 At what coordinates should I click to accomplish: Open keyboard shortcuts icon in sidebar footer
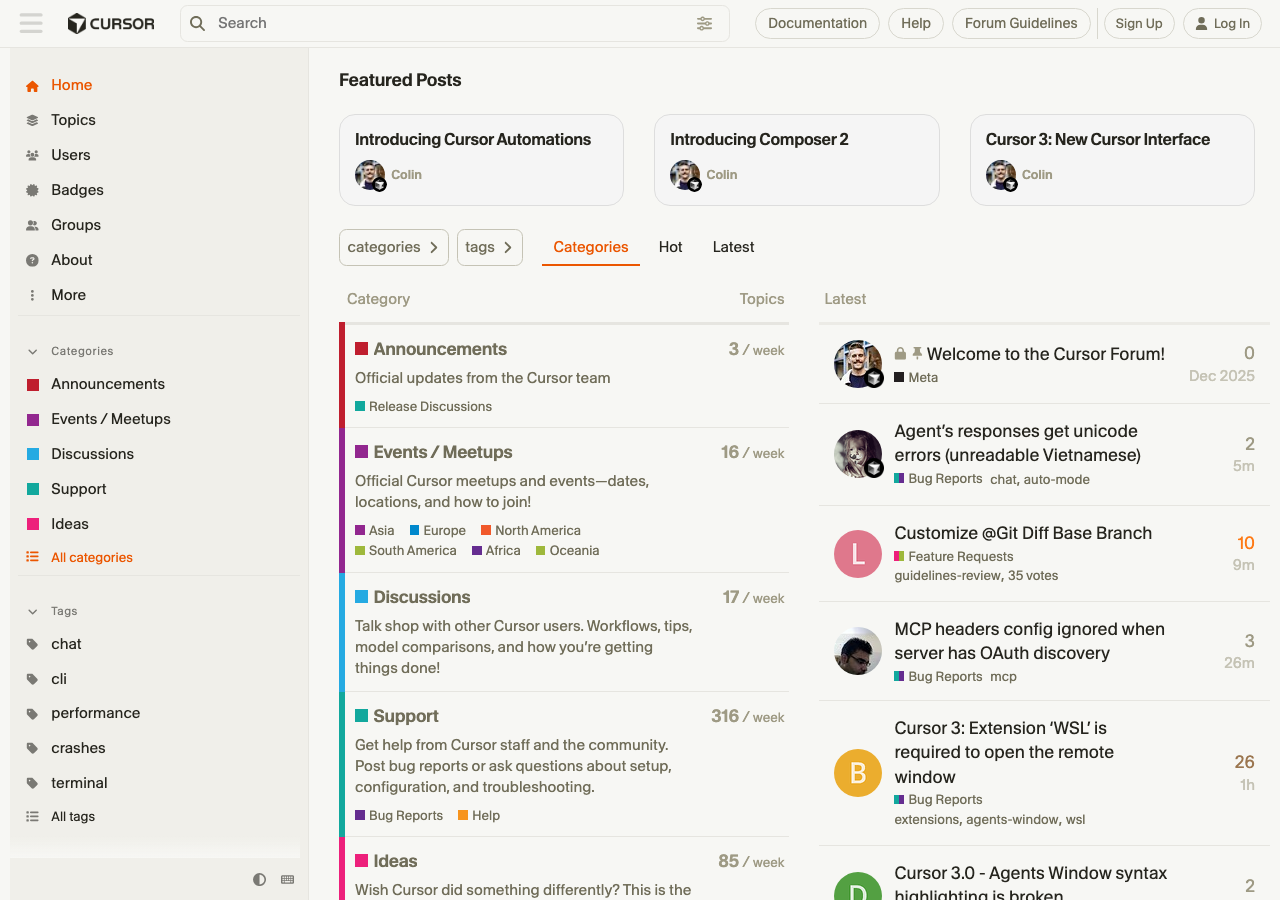click(288, 880)
